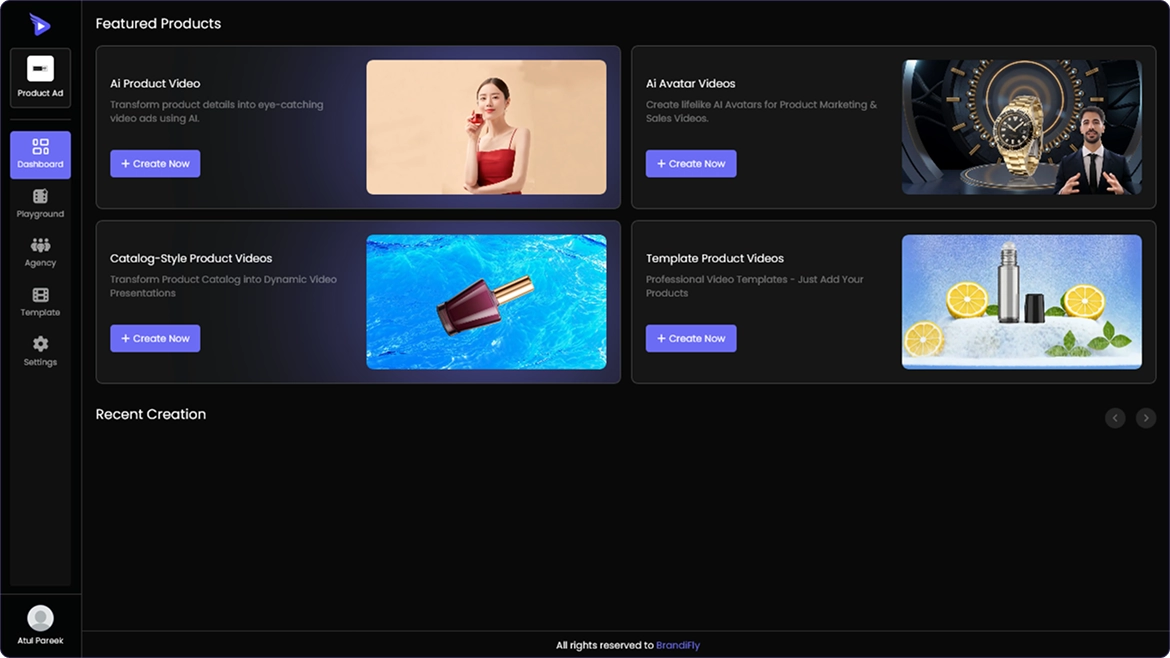Create Now for Ai Product Video
This screenshot has width=1170, height=658.
point(155,163)
